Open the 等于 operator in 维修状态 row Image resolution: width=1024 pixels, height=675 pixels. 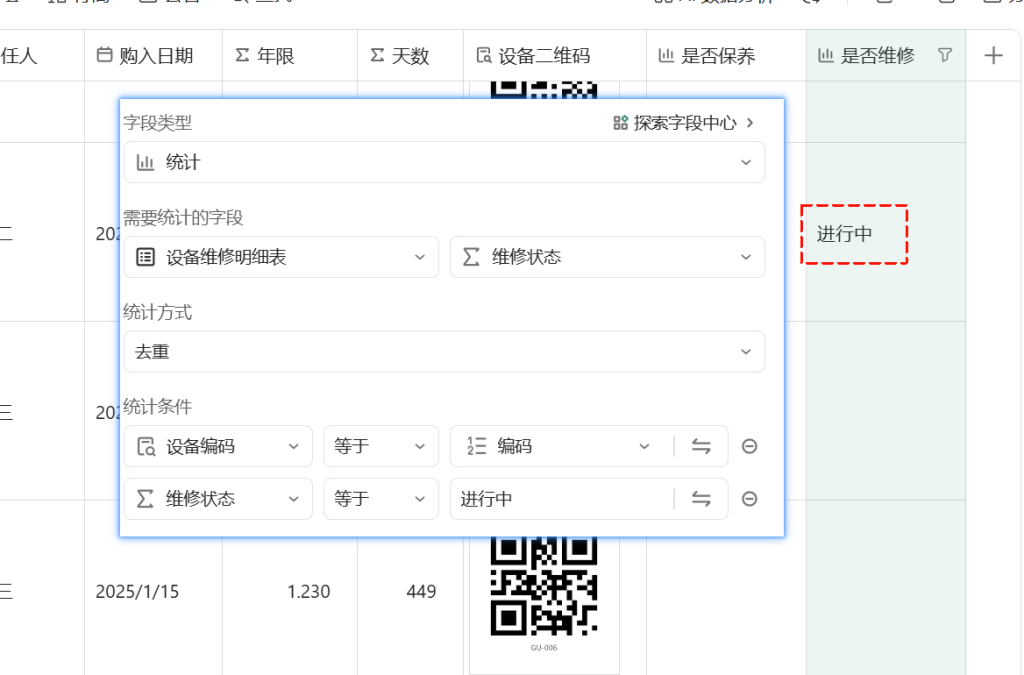coord(381,499)
